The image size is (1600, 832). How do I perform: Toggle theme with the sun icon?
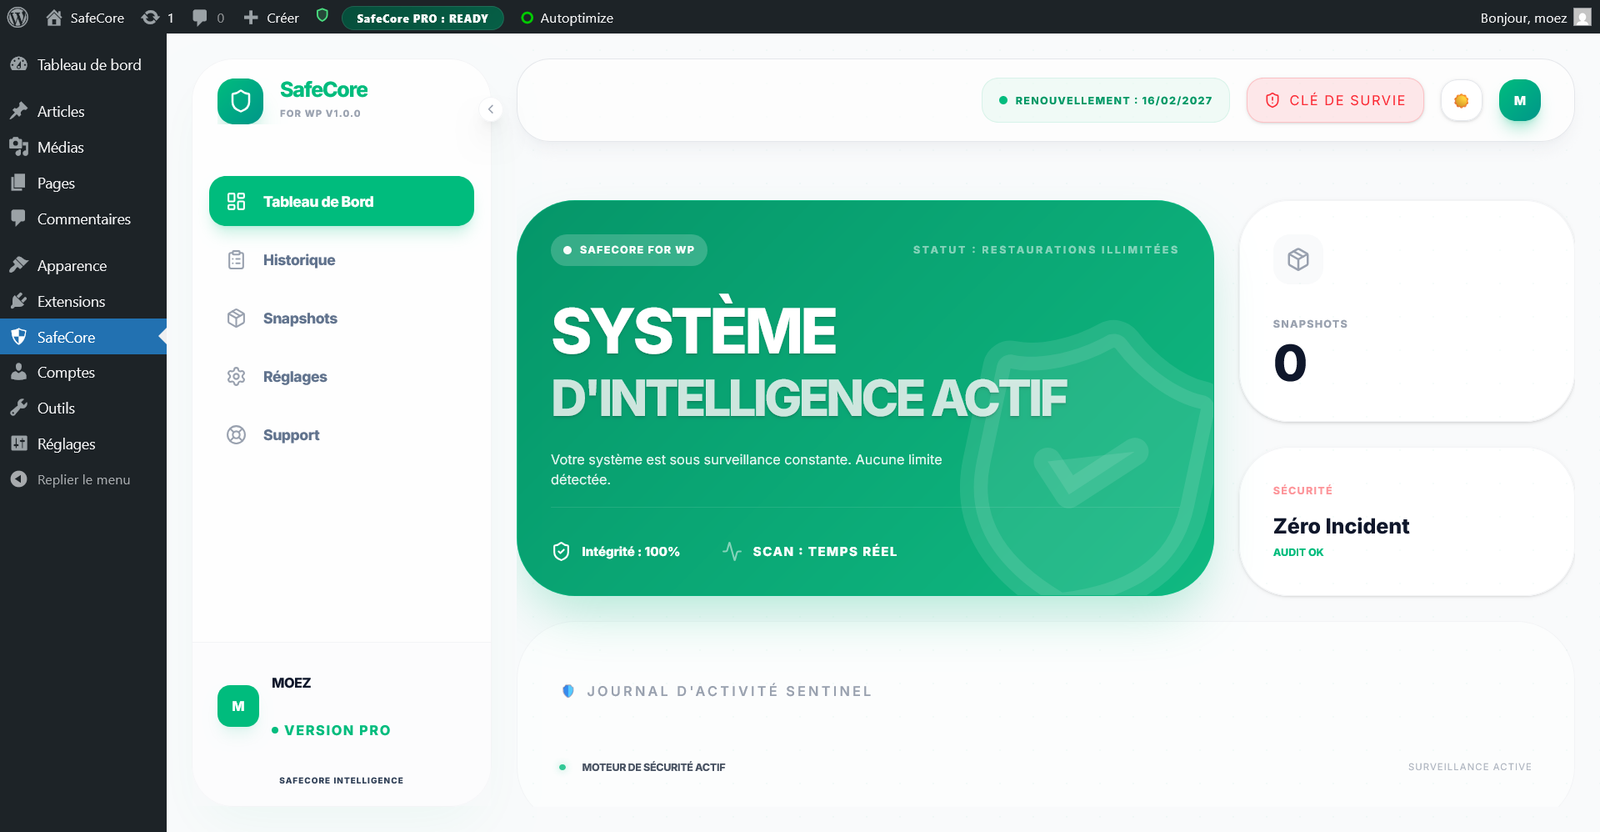[x=1461, y=100]
